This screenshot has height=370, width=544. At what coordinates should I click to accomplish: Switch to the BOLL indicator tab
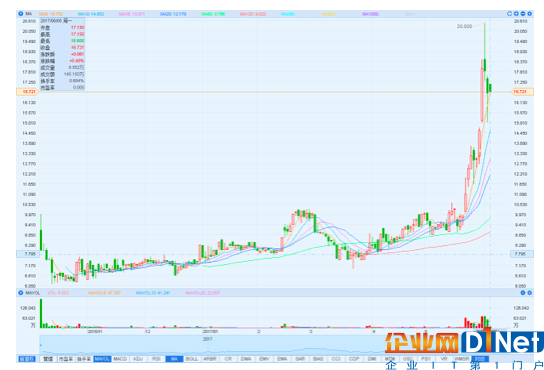coord(192,359)
